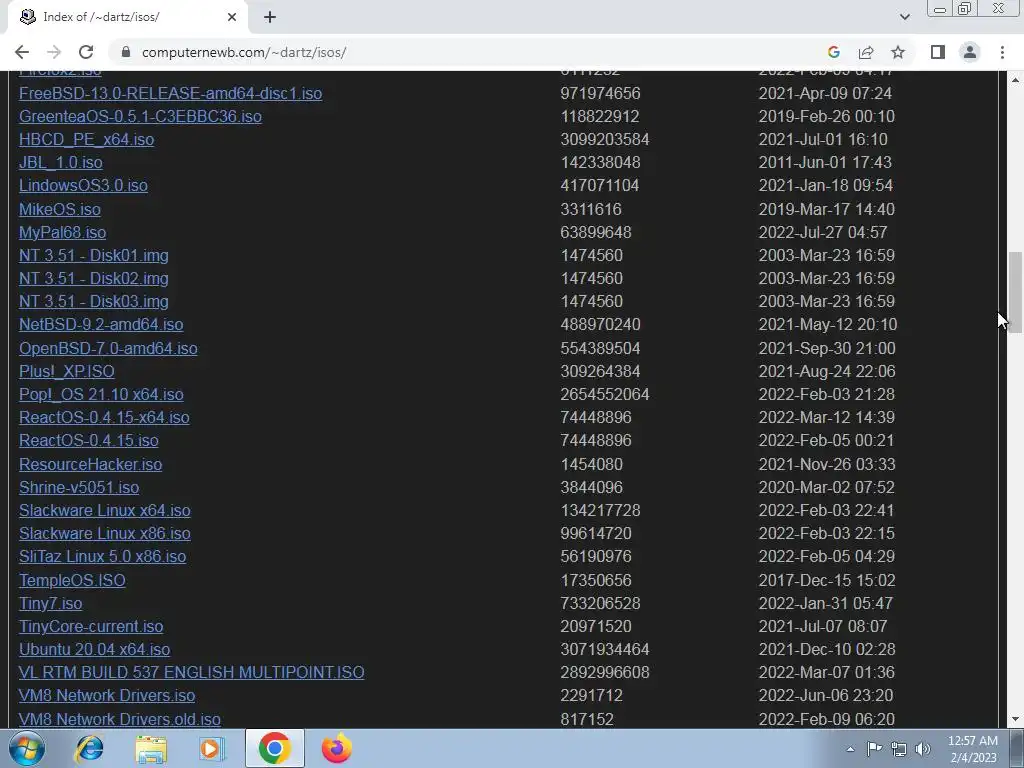Open Windows Explorer from taskbar
1024x768 pixels.
coord(150,748)
